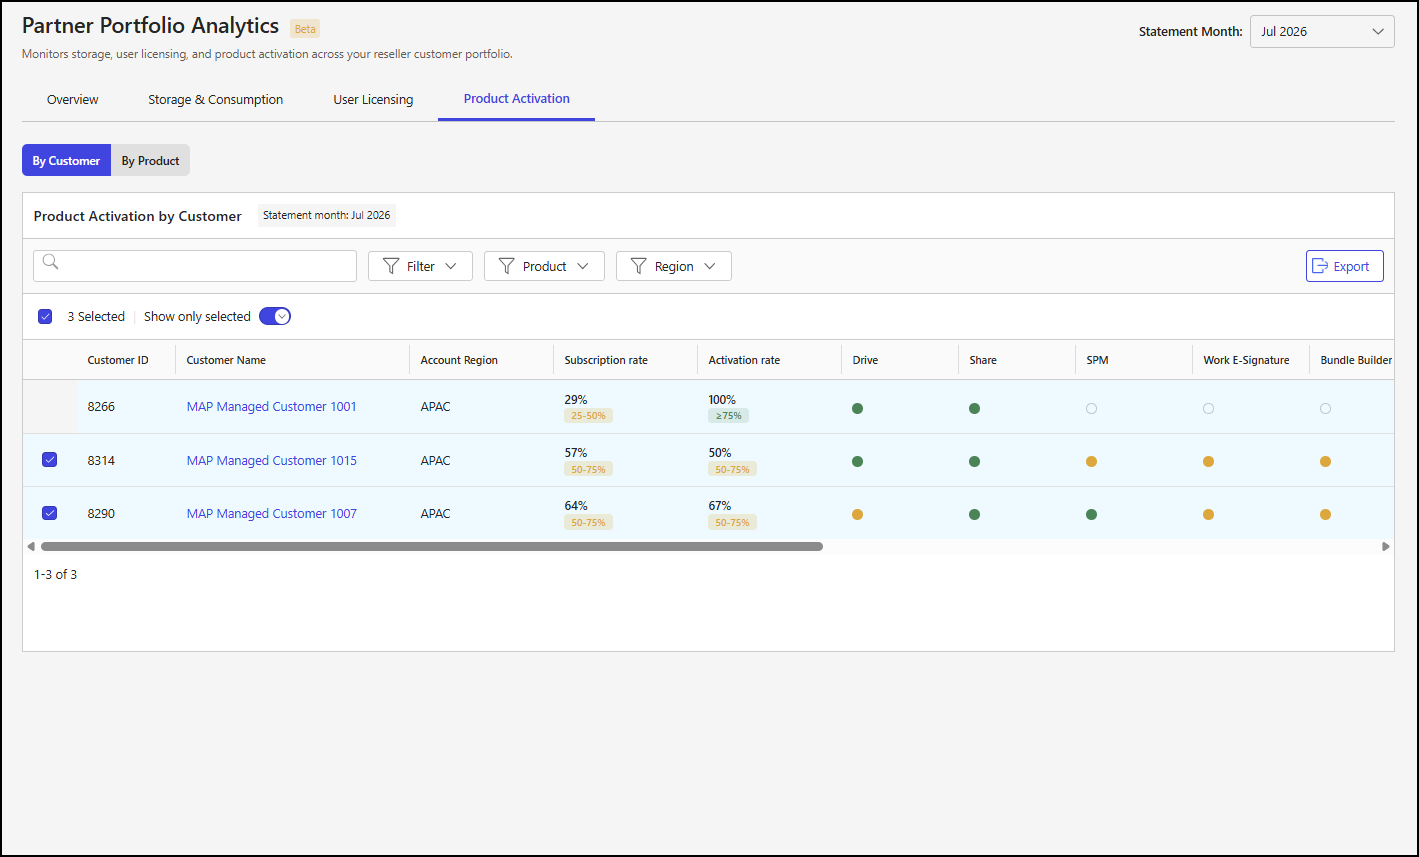Click the search magnifier icon
Image resolution: width=1419 pixels, height=857 pixels.
tap(51, 262)
